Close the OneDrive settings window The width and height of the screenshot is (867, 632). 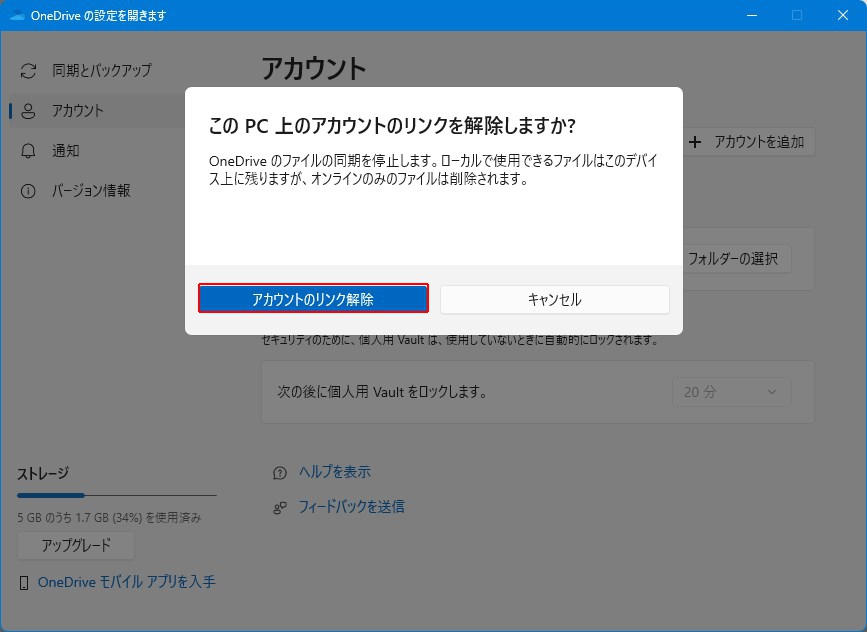pyautogui.click(x=841, y=16)
